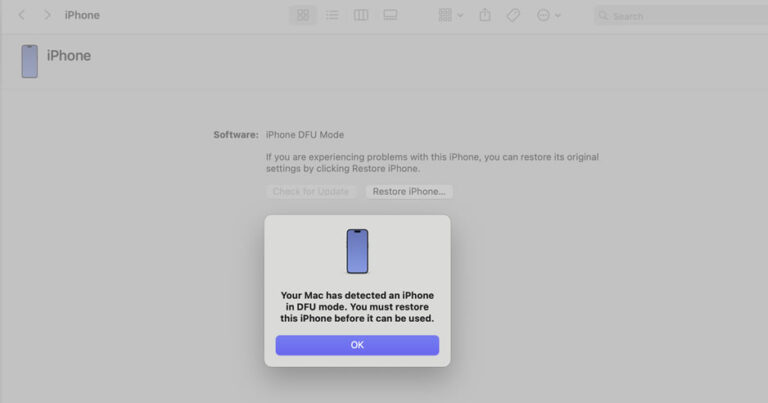Click OK in the DFU mode dialog
768x403 pixels.
[x=357, y=345]
